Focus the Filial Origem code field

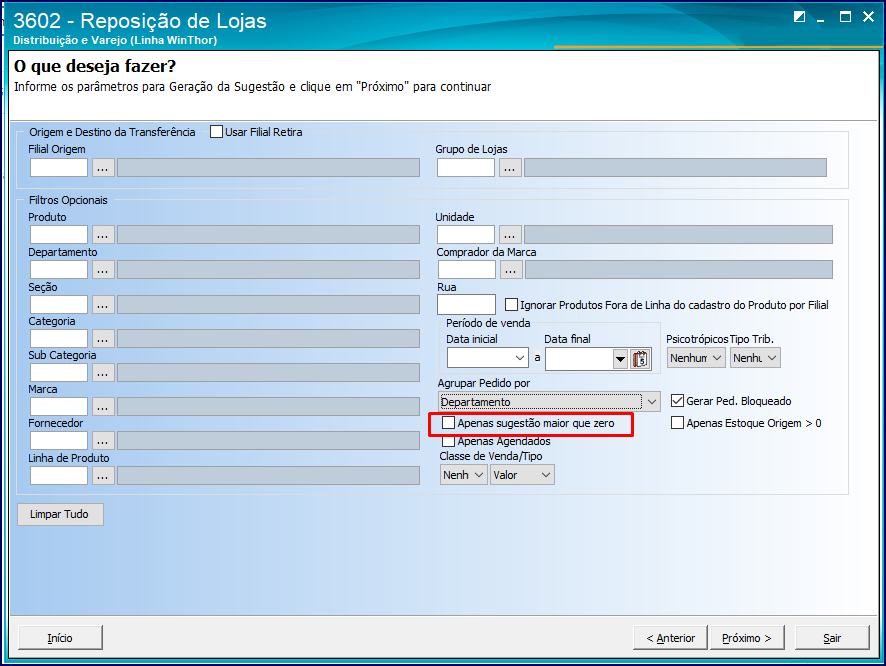(x=59, y=168)
